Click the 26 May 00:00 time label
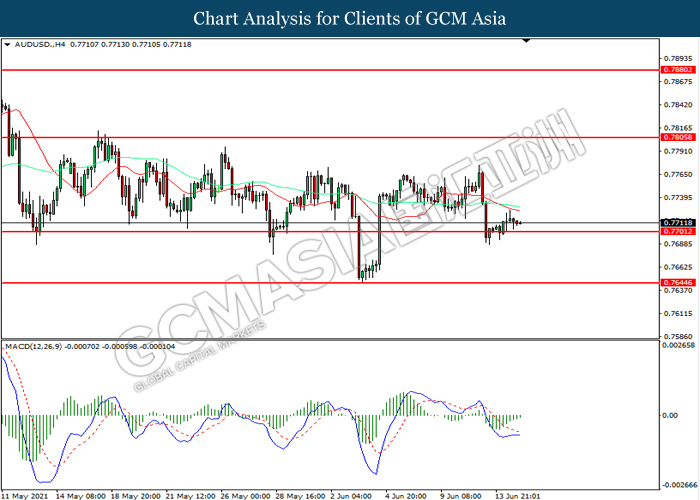Viewport: 700px width, 500px height. [x=245, y=496]
